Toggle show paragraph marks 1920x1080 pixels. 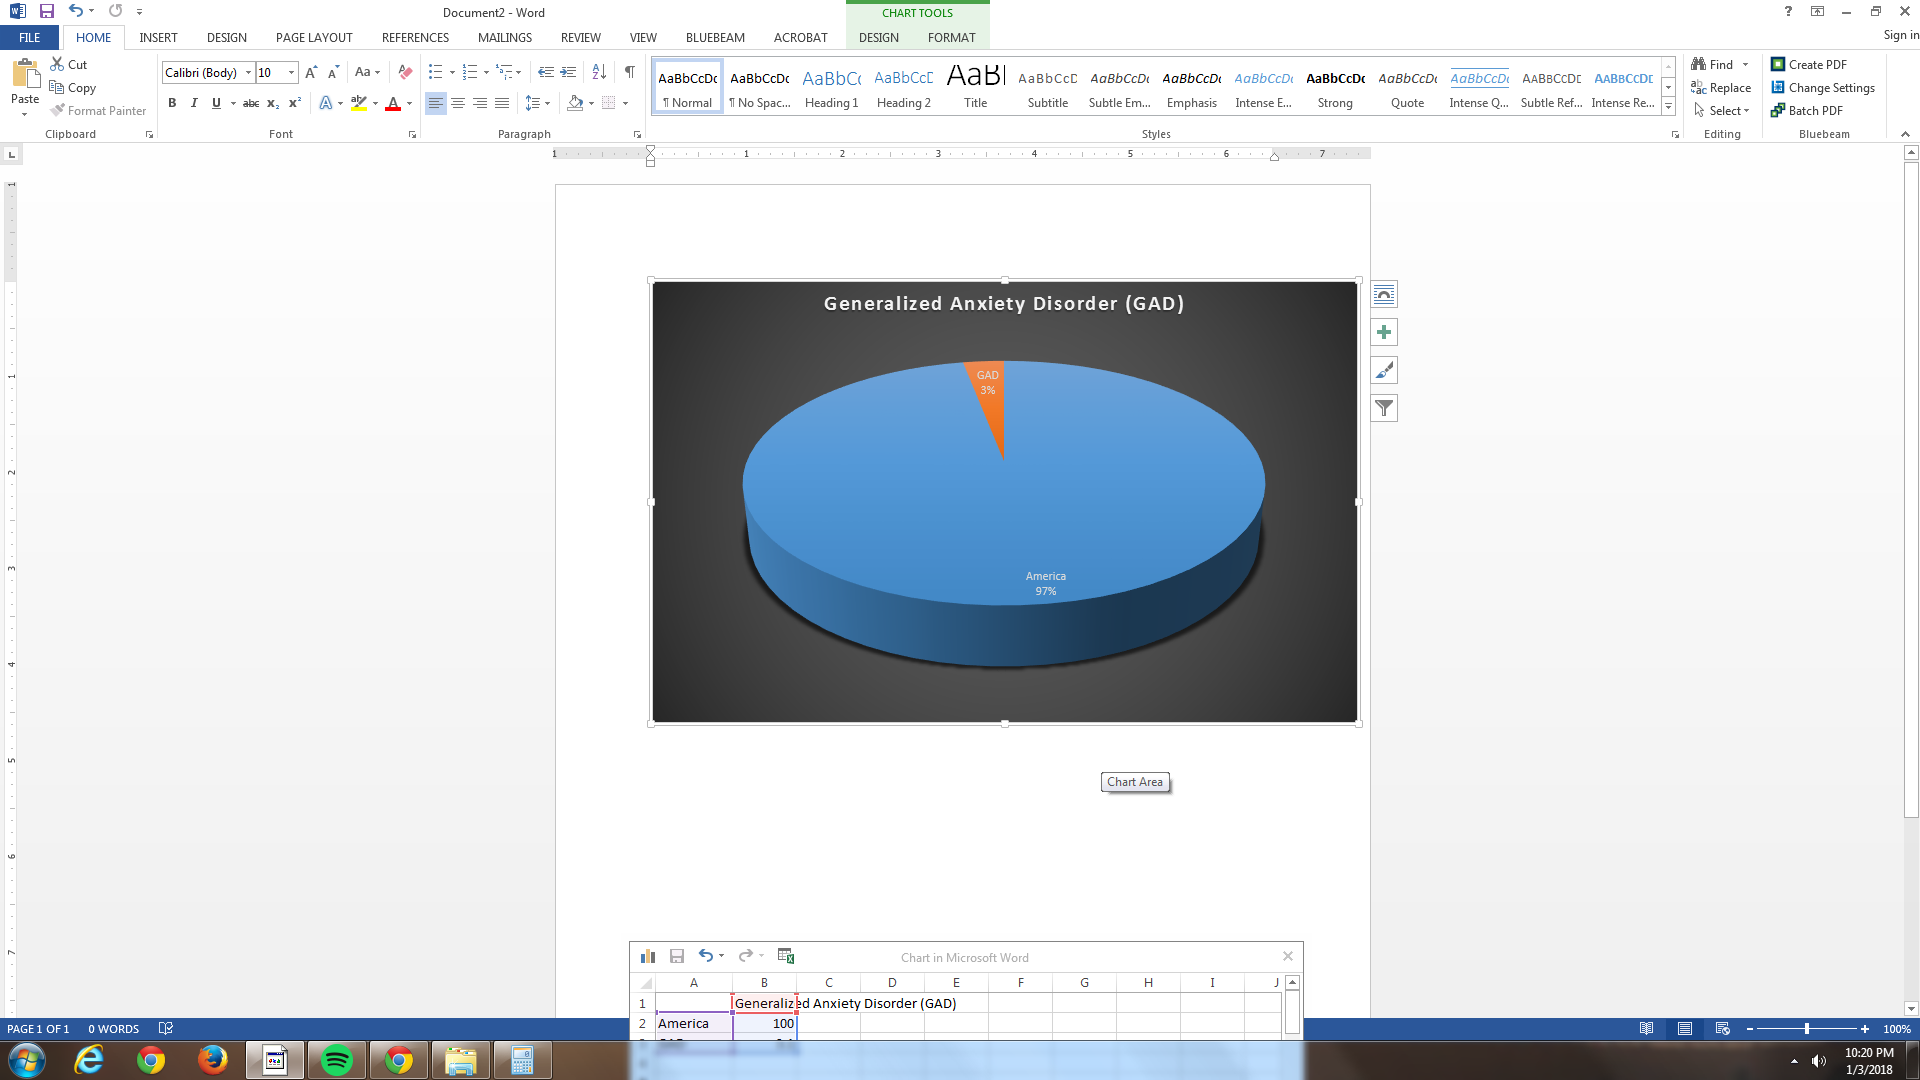pyautogui.click(x=629, y=72)
